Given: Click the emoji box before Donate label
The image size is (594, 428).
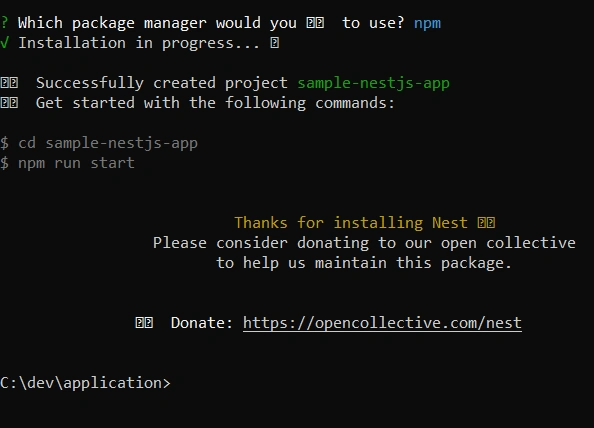Looking at the screenshot, I should click(144, 323).
